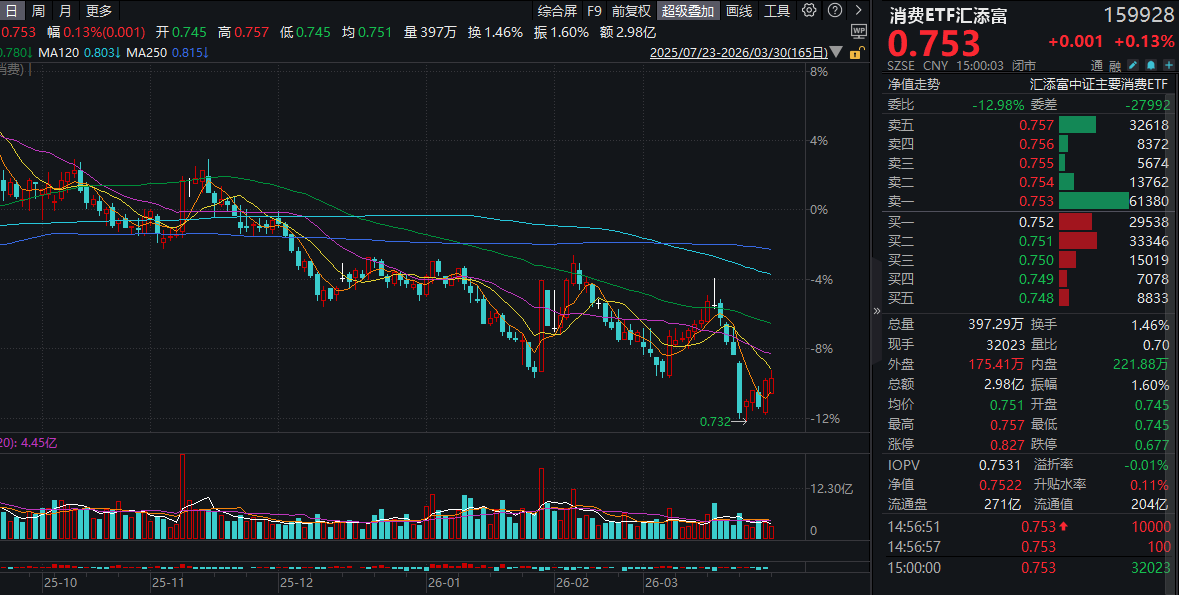Image resolution: width=1179 pixels, height=595 pixels.
Task: Click the WP monitor icon
Action: click(857, 31)
